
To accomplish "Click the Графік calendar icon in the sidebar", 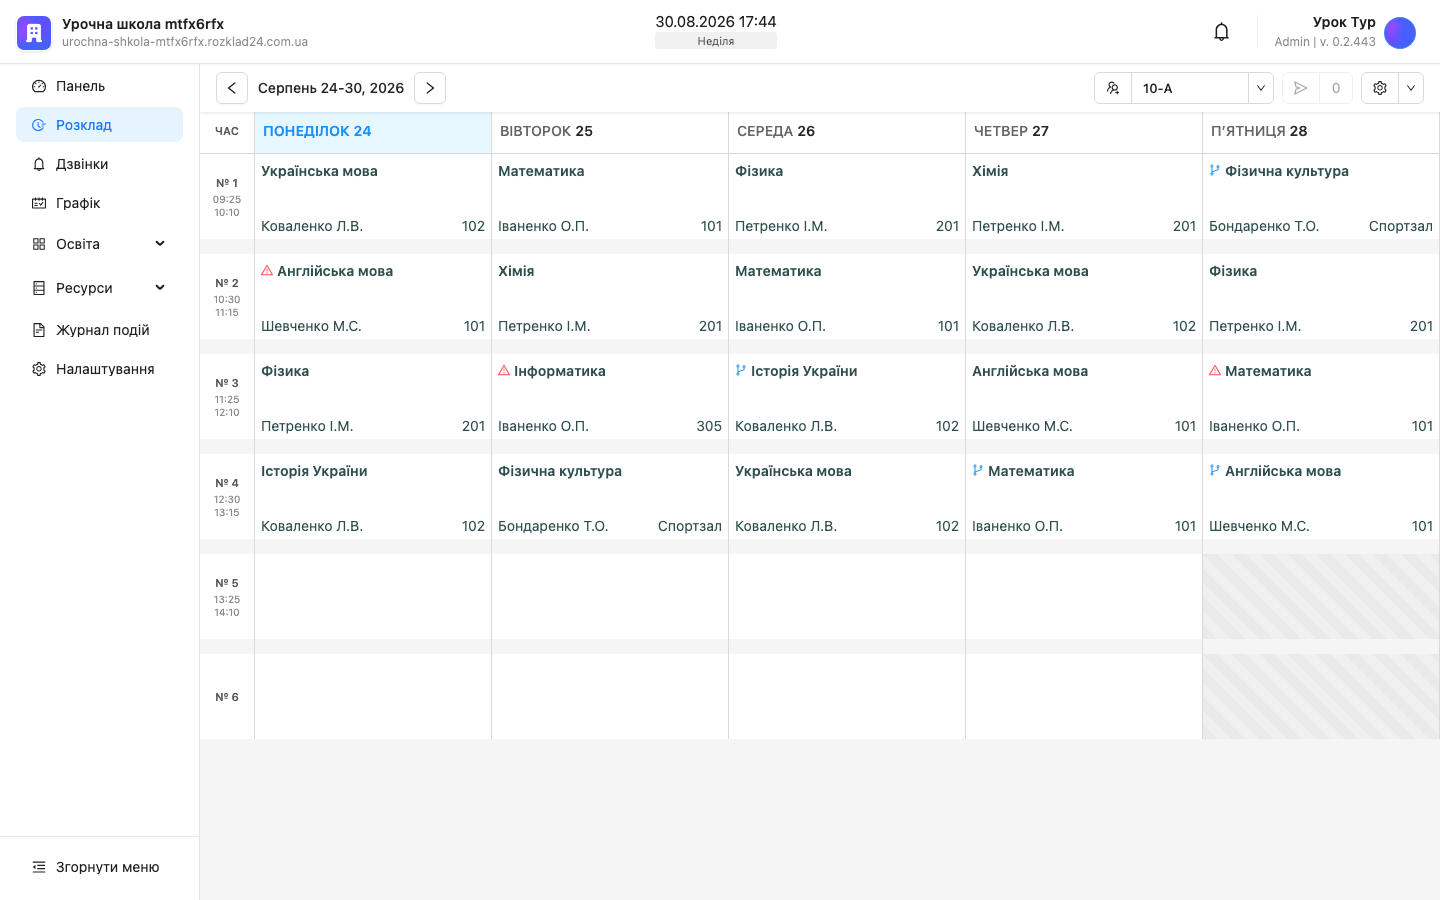I will [39, 203].
